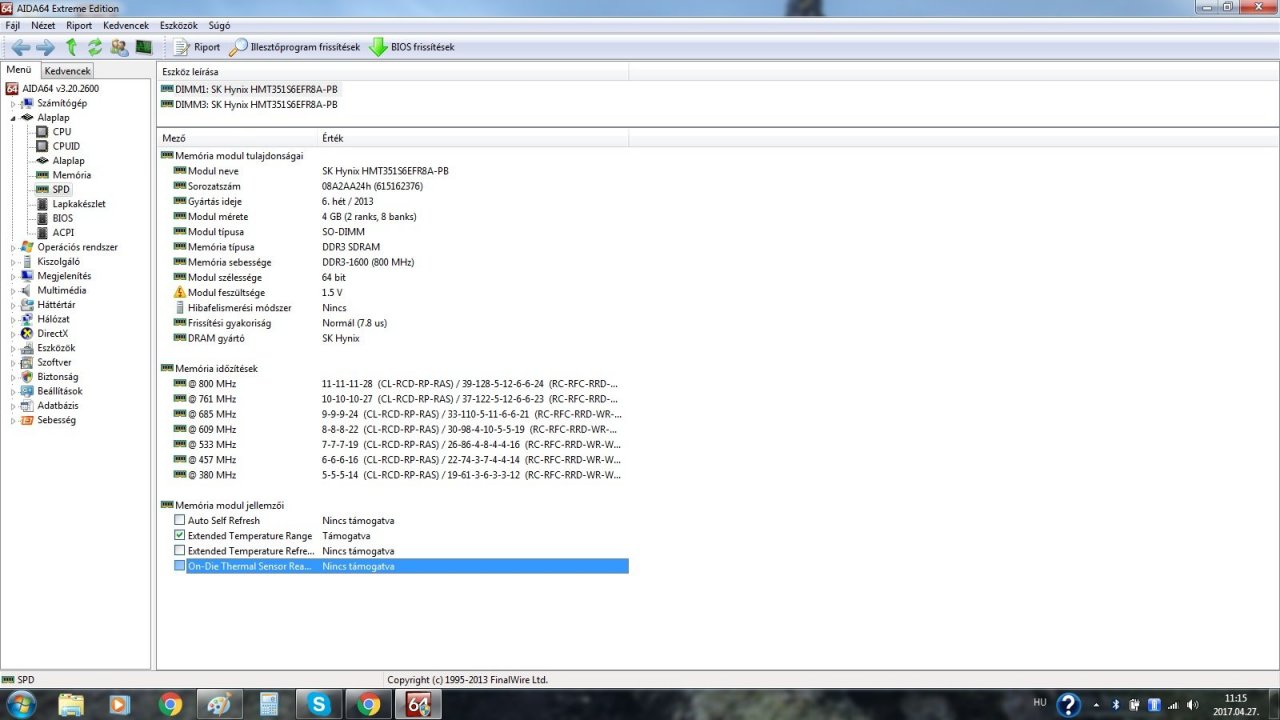Toggle Auto Self Refresh checkbox
The width and height of the screenshot is (1280, 720).
click(180, 521)
